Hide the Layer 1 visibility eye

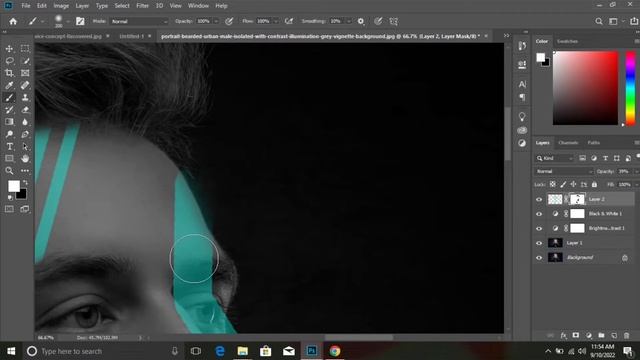539,243
